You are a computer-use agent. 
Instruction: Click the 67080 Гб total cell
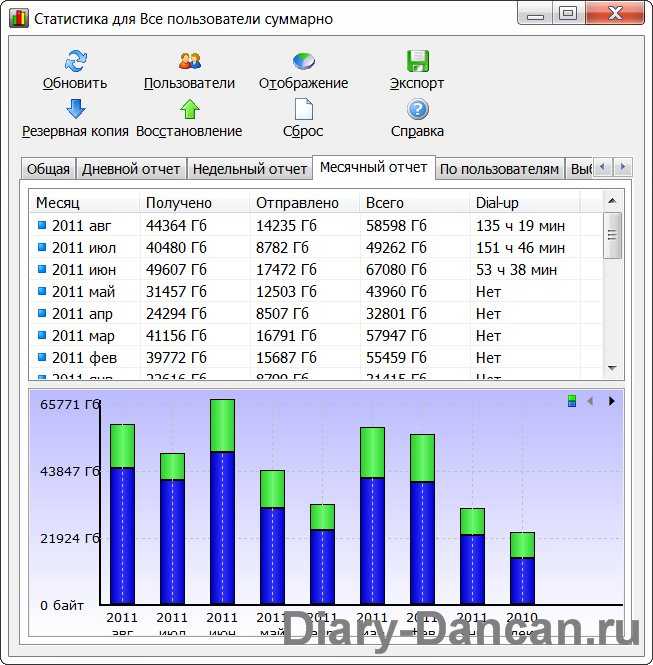point(396,269)
